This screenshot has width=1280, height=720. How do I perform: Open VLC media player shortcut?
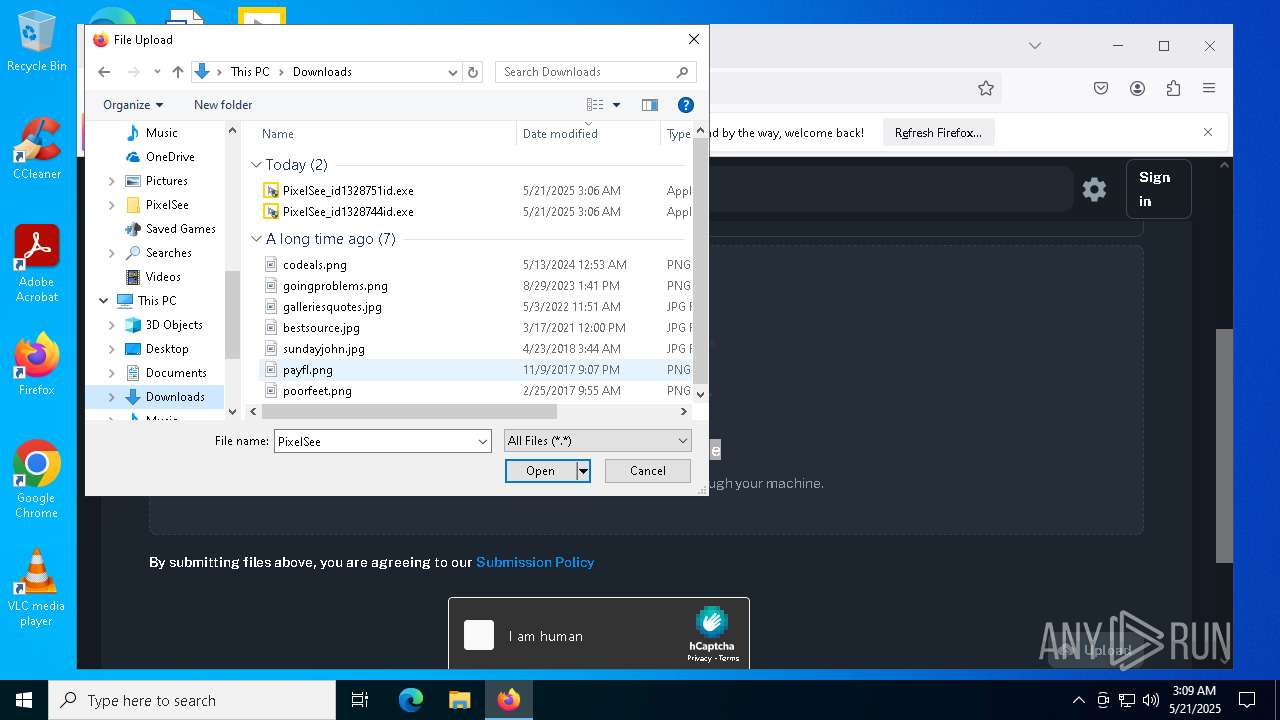tap(36, 588)
